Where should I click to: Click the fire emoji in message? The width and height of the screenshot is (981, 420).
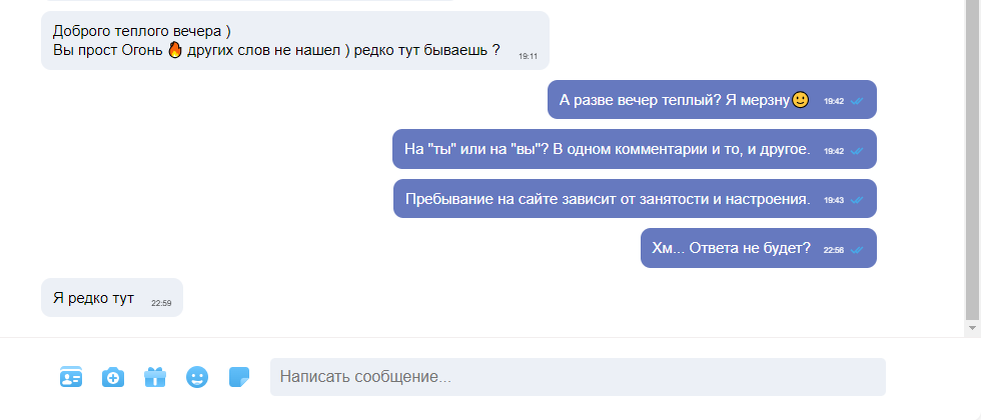pos(175,50)
